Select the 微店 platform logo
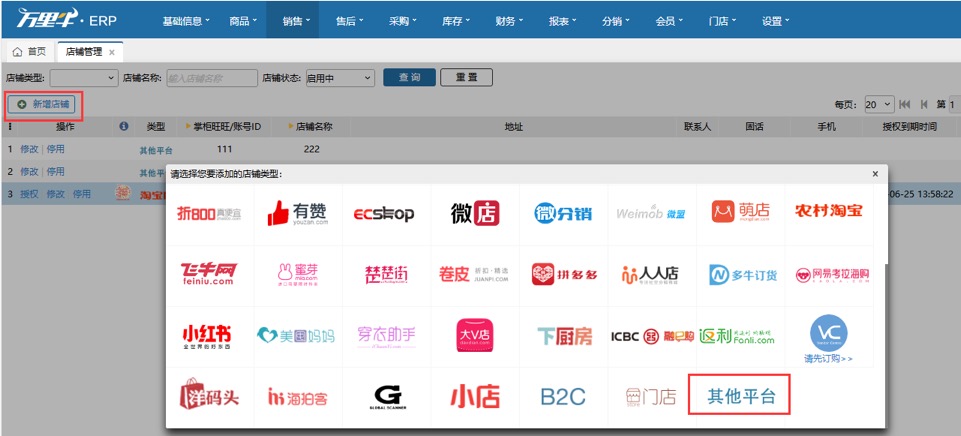Screen dimensions: 961x436 coord(475,213)
